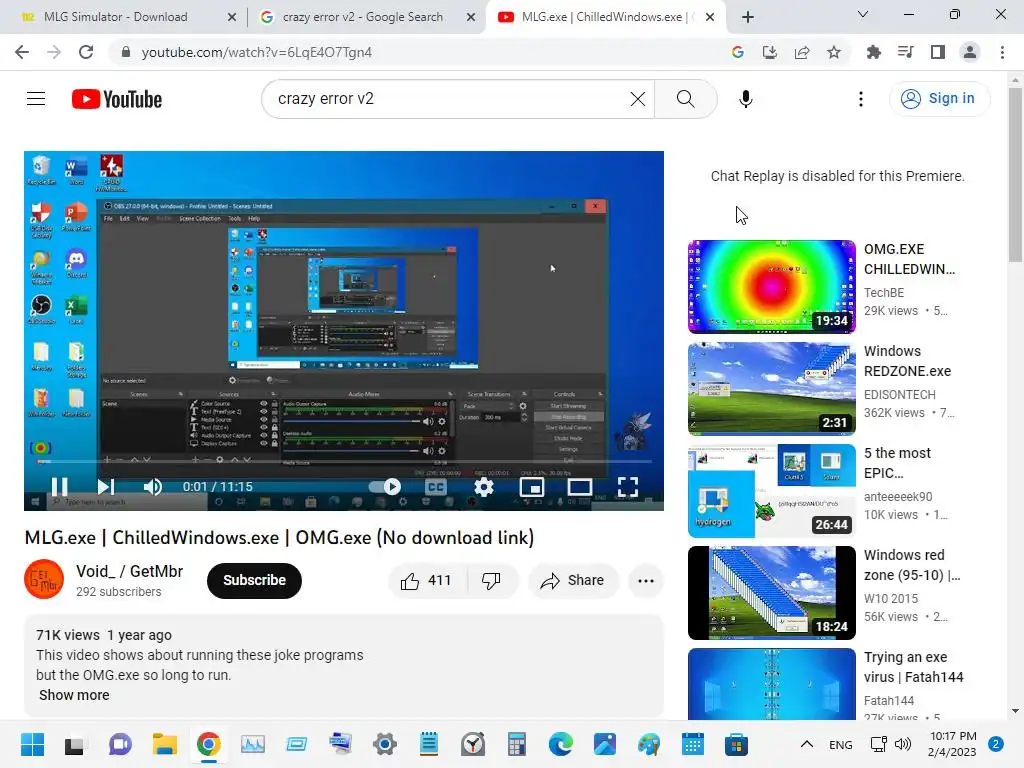1024x768 pixels.
Task: Open Calculator from the taskbar
Action: coord(517,744)
